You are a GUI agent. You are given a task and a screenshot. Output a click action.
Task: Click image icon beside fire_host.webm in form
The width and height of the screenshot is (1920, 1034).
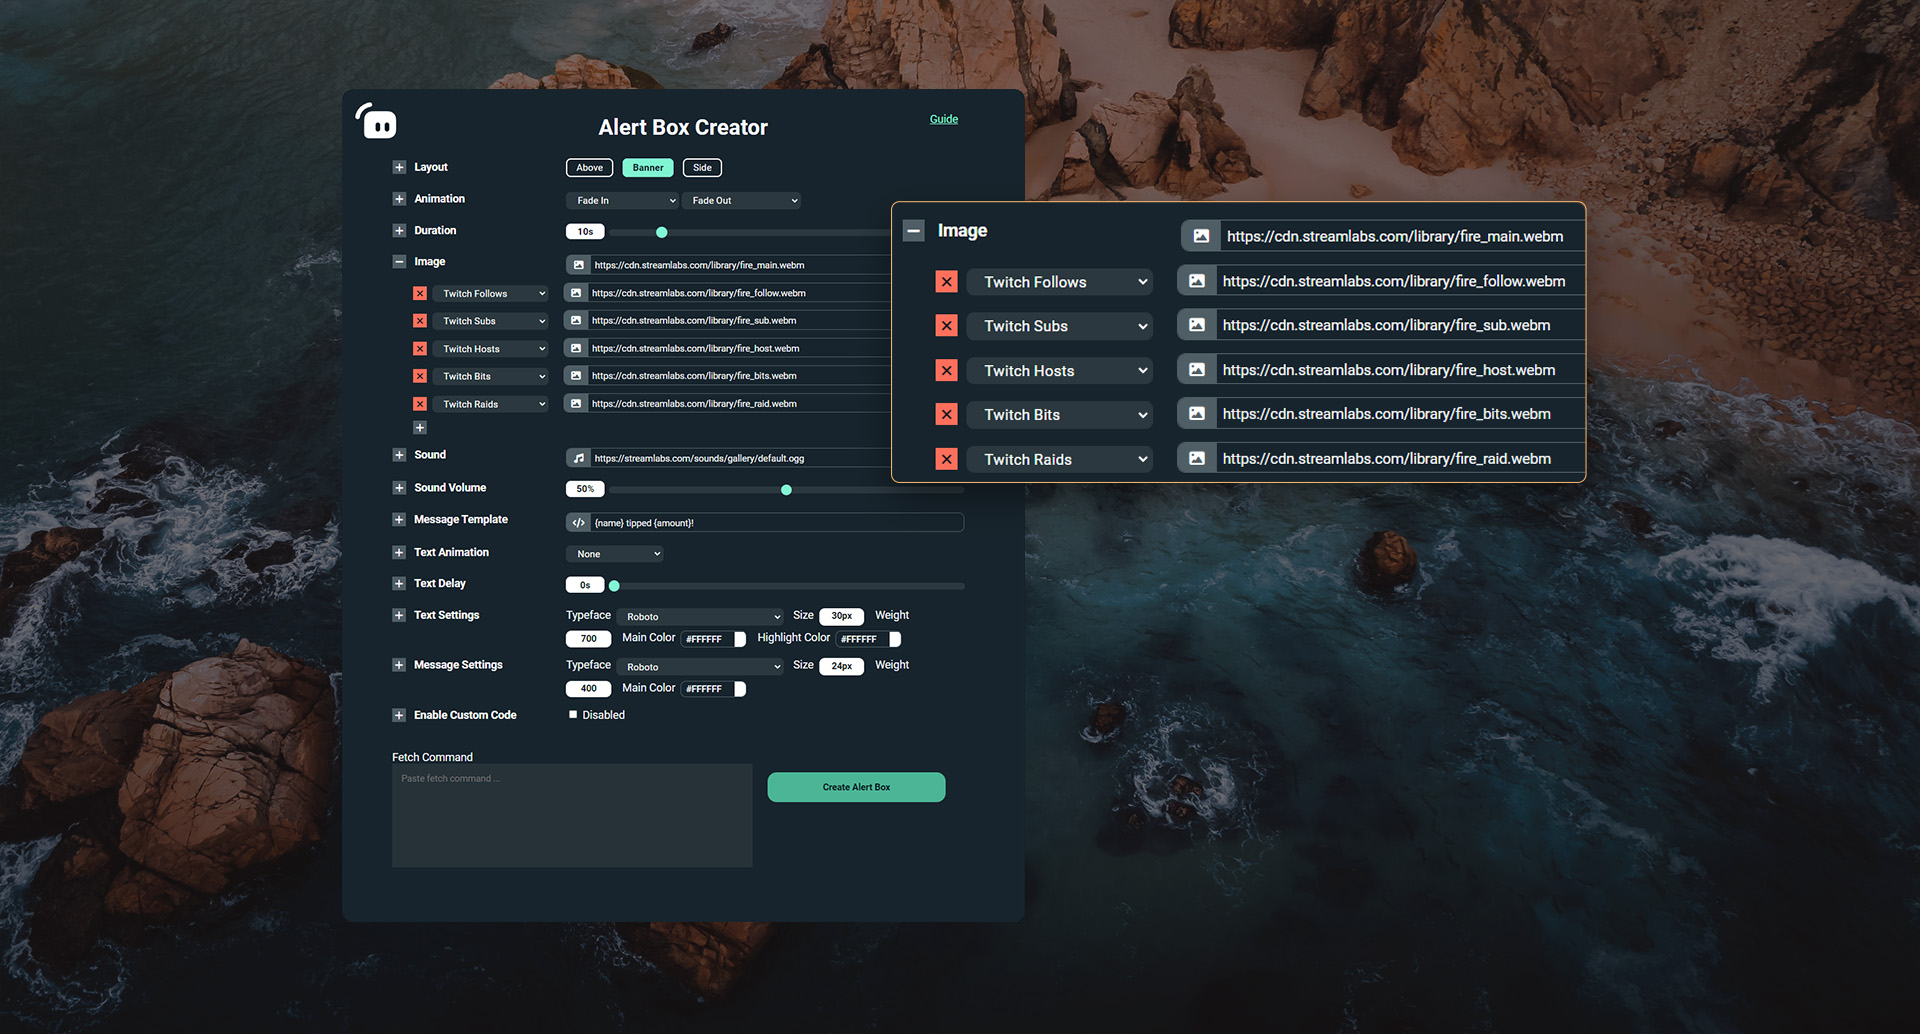pos(576,348)
